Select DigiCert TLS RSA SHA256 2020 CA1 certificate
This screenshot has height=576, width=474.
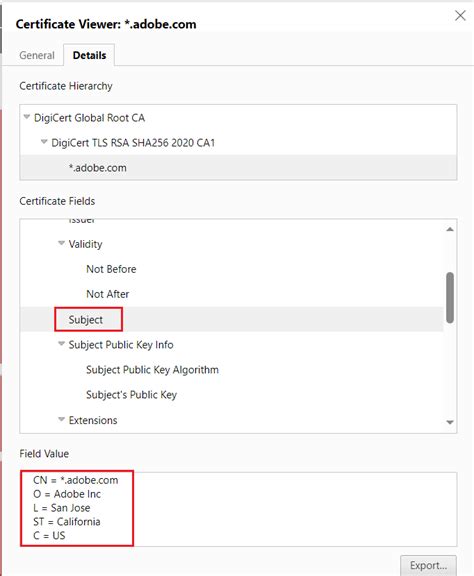tap(133, 143)
